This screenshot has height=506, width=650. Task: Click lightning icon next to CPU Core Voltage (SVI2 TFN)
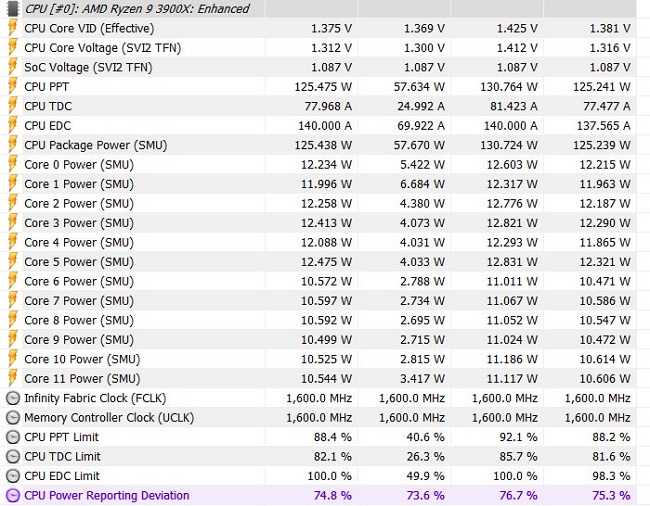13,48
